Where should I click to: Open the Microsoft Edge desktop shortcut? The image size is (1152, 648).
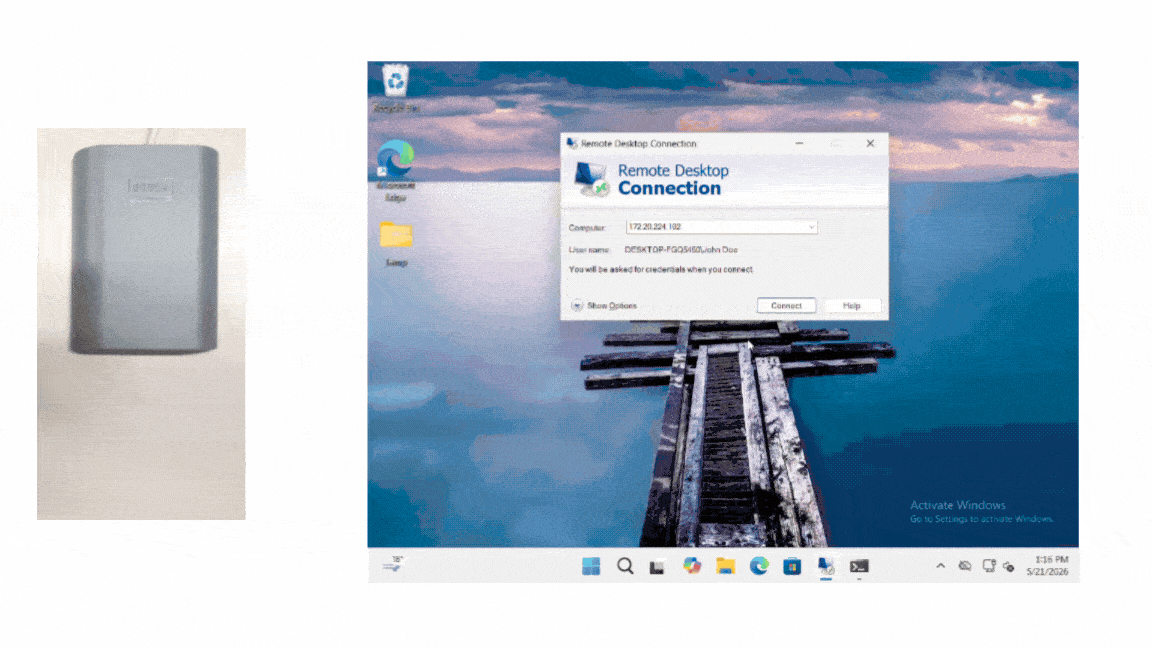[396, 170]
